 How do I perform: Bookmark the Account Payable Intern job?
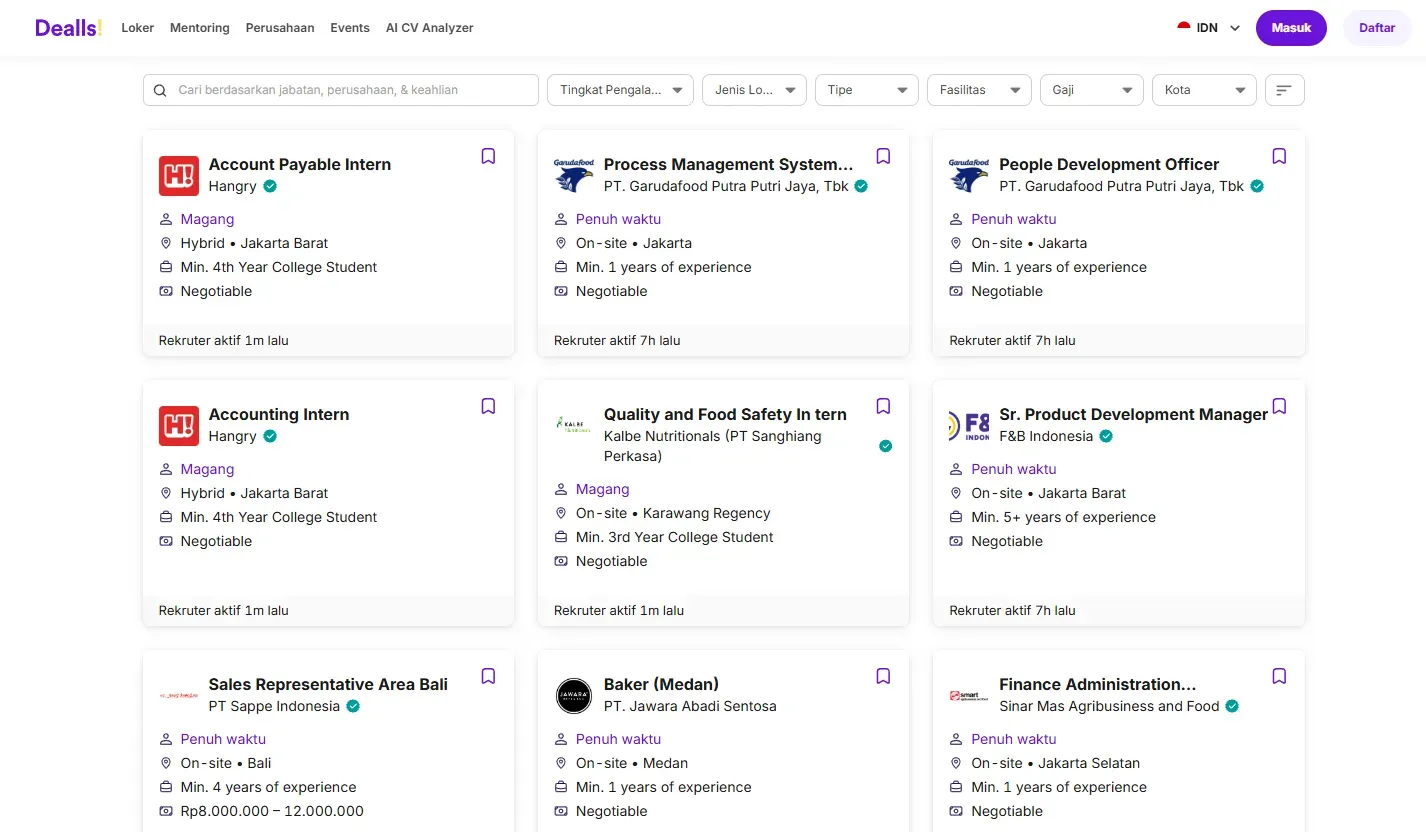click(488, 156)
